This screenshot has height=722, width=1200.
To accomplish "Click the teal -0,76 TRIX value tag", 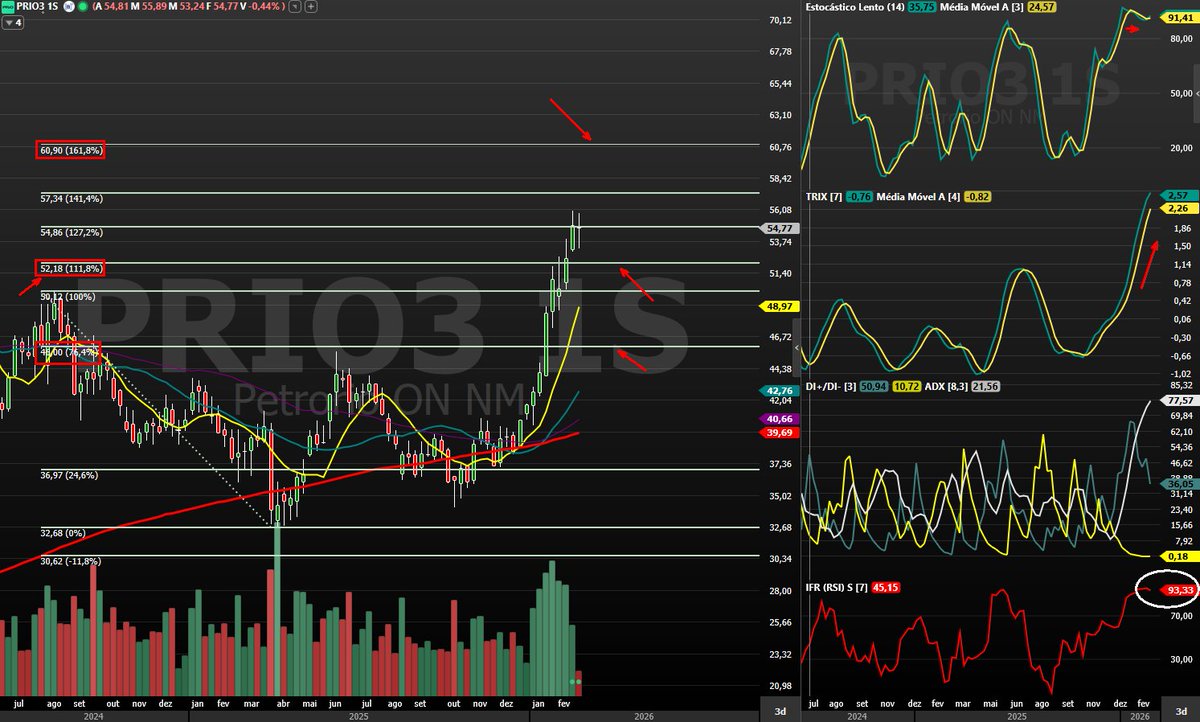I will coord(861,196).
